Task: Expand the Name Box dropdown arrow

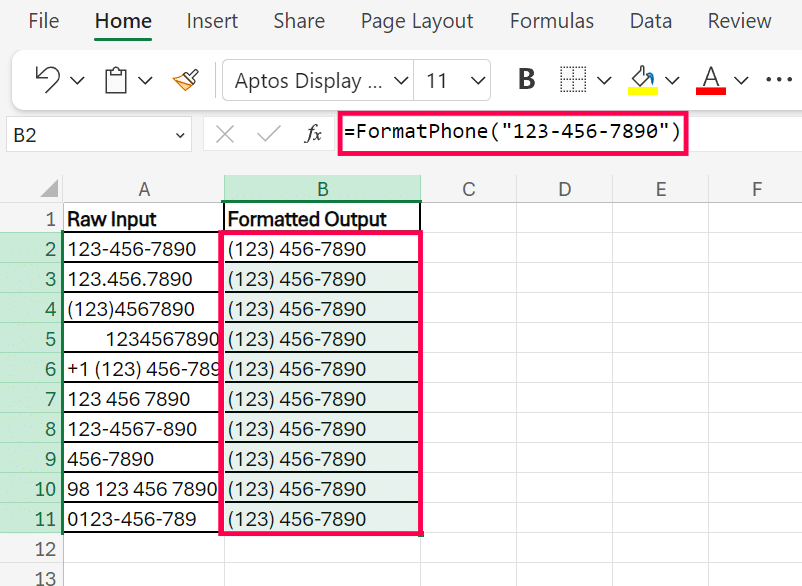Action: (180, 136)
